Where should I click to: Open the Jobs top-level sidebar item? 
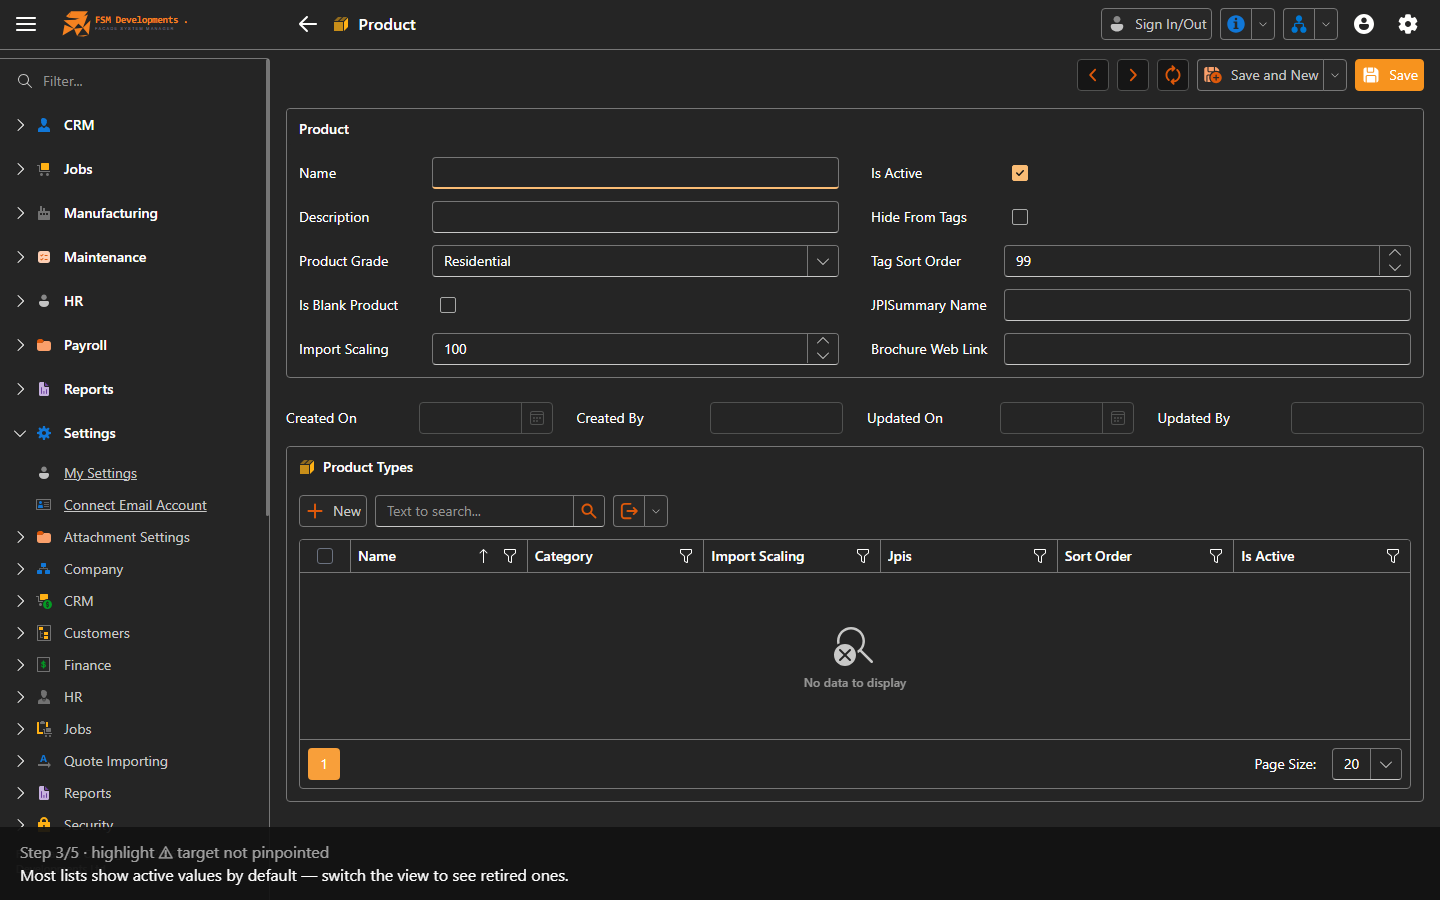pyautogui.click(x=78, y=169)
